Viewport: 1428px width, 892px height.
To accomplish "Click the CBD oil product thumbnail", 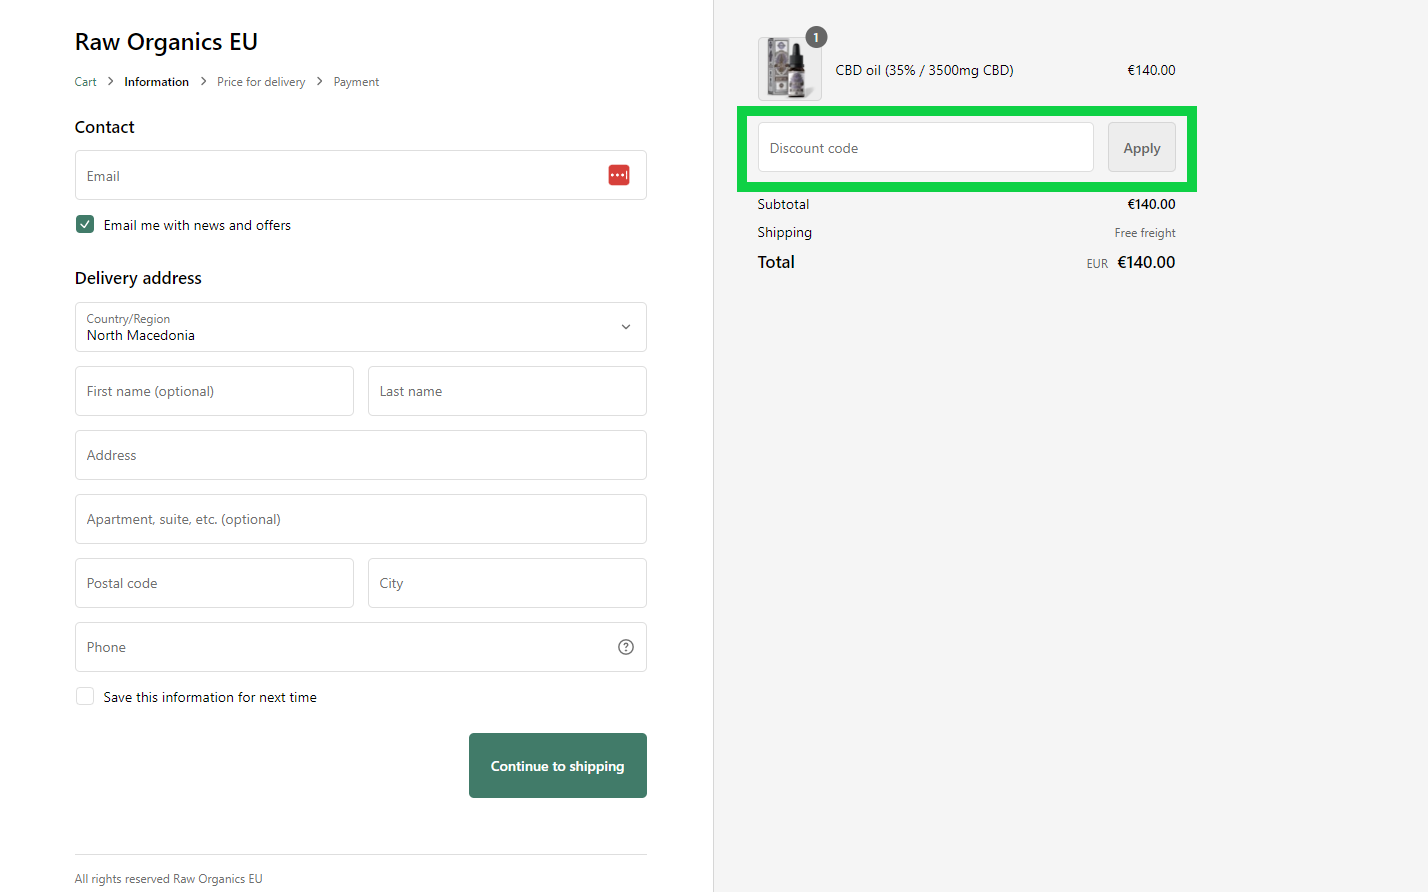I will click(x=790, y=69).
